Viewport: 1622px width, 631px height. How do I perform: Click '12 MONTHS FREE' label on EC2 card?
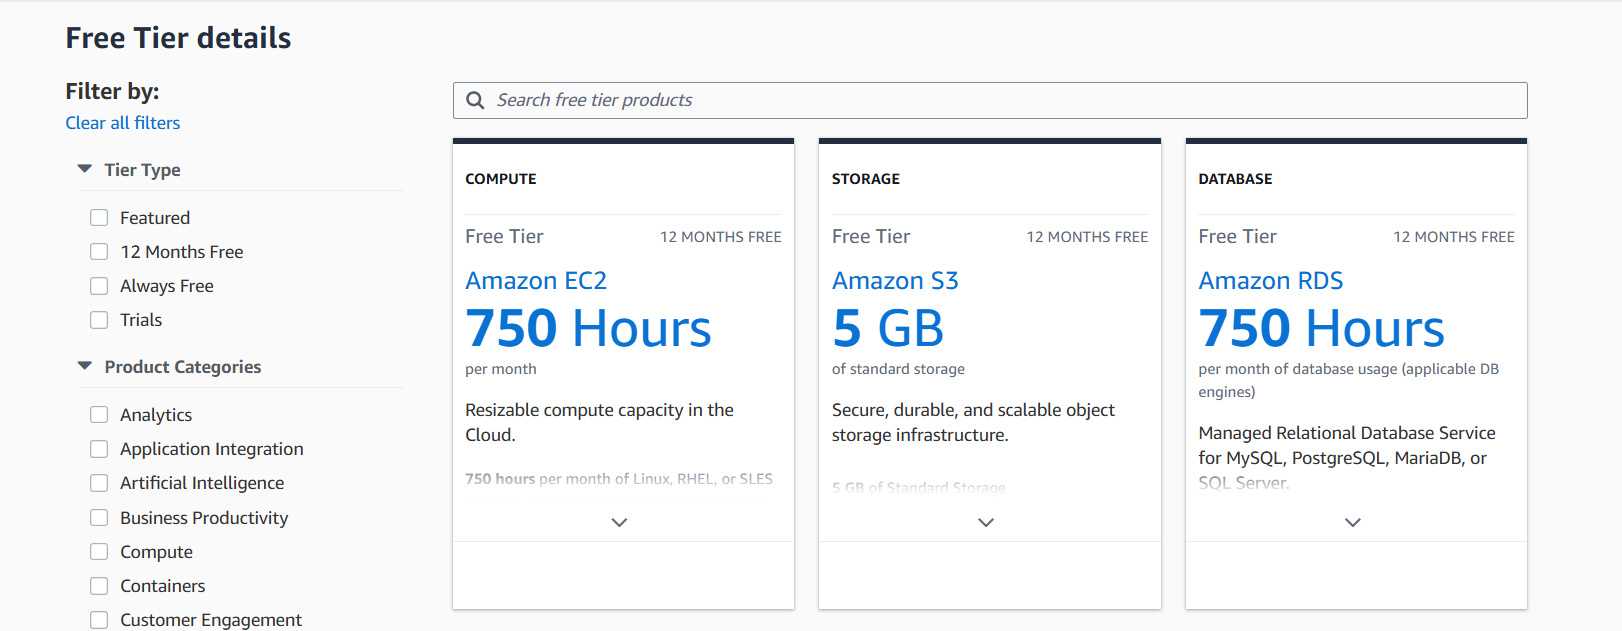721,237
